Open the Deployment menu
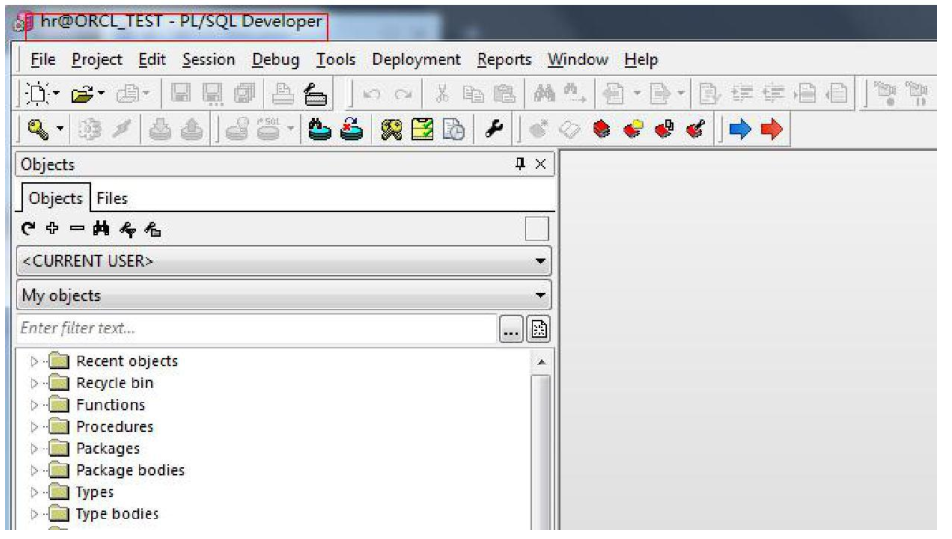952x539 pixels. point(416,59)
